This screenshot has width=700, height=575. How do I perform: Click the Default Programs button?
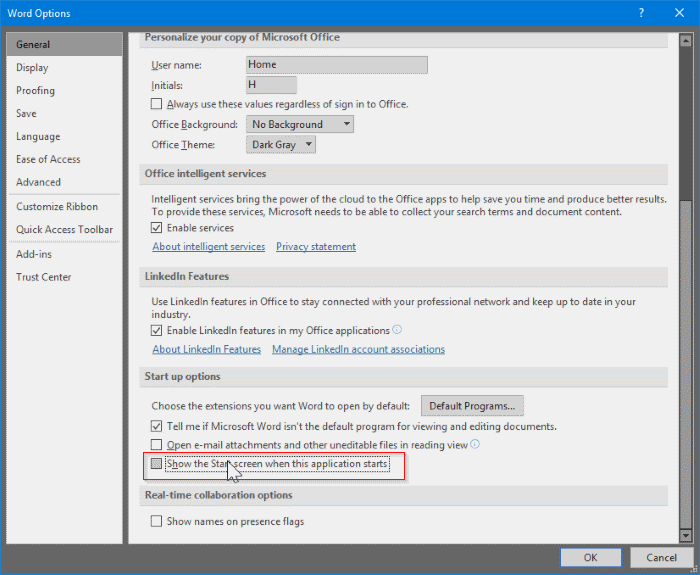point(472,406)
